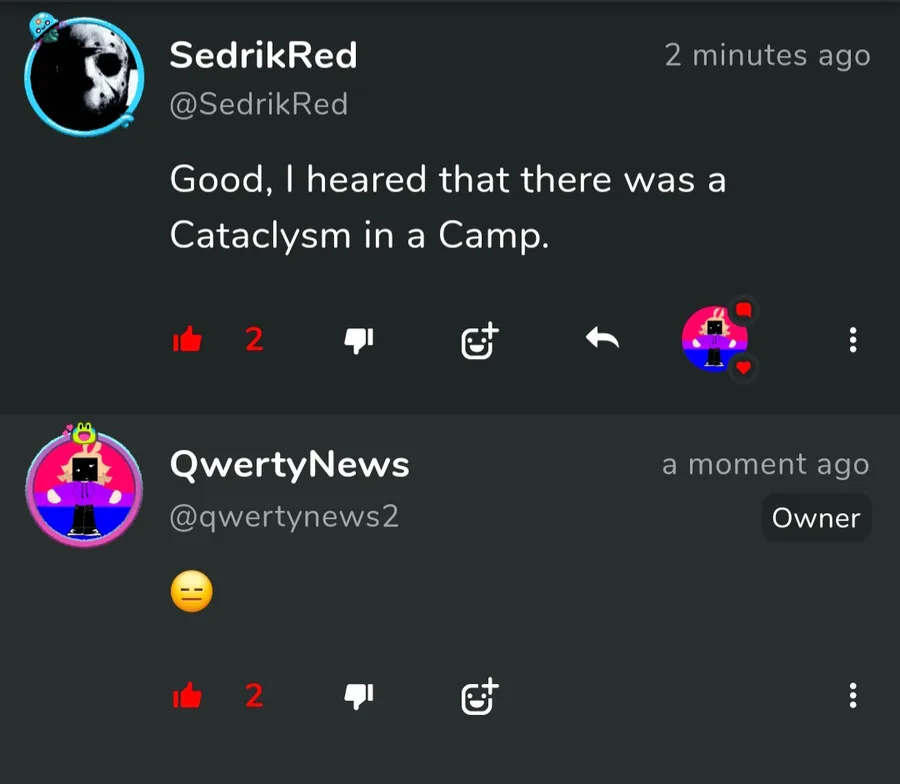Image resolution: width=900 pixels, height=784 pixels.
Task: Add emoji reaction to SedrikRed's comment
Action: click(480, 340)
